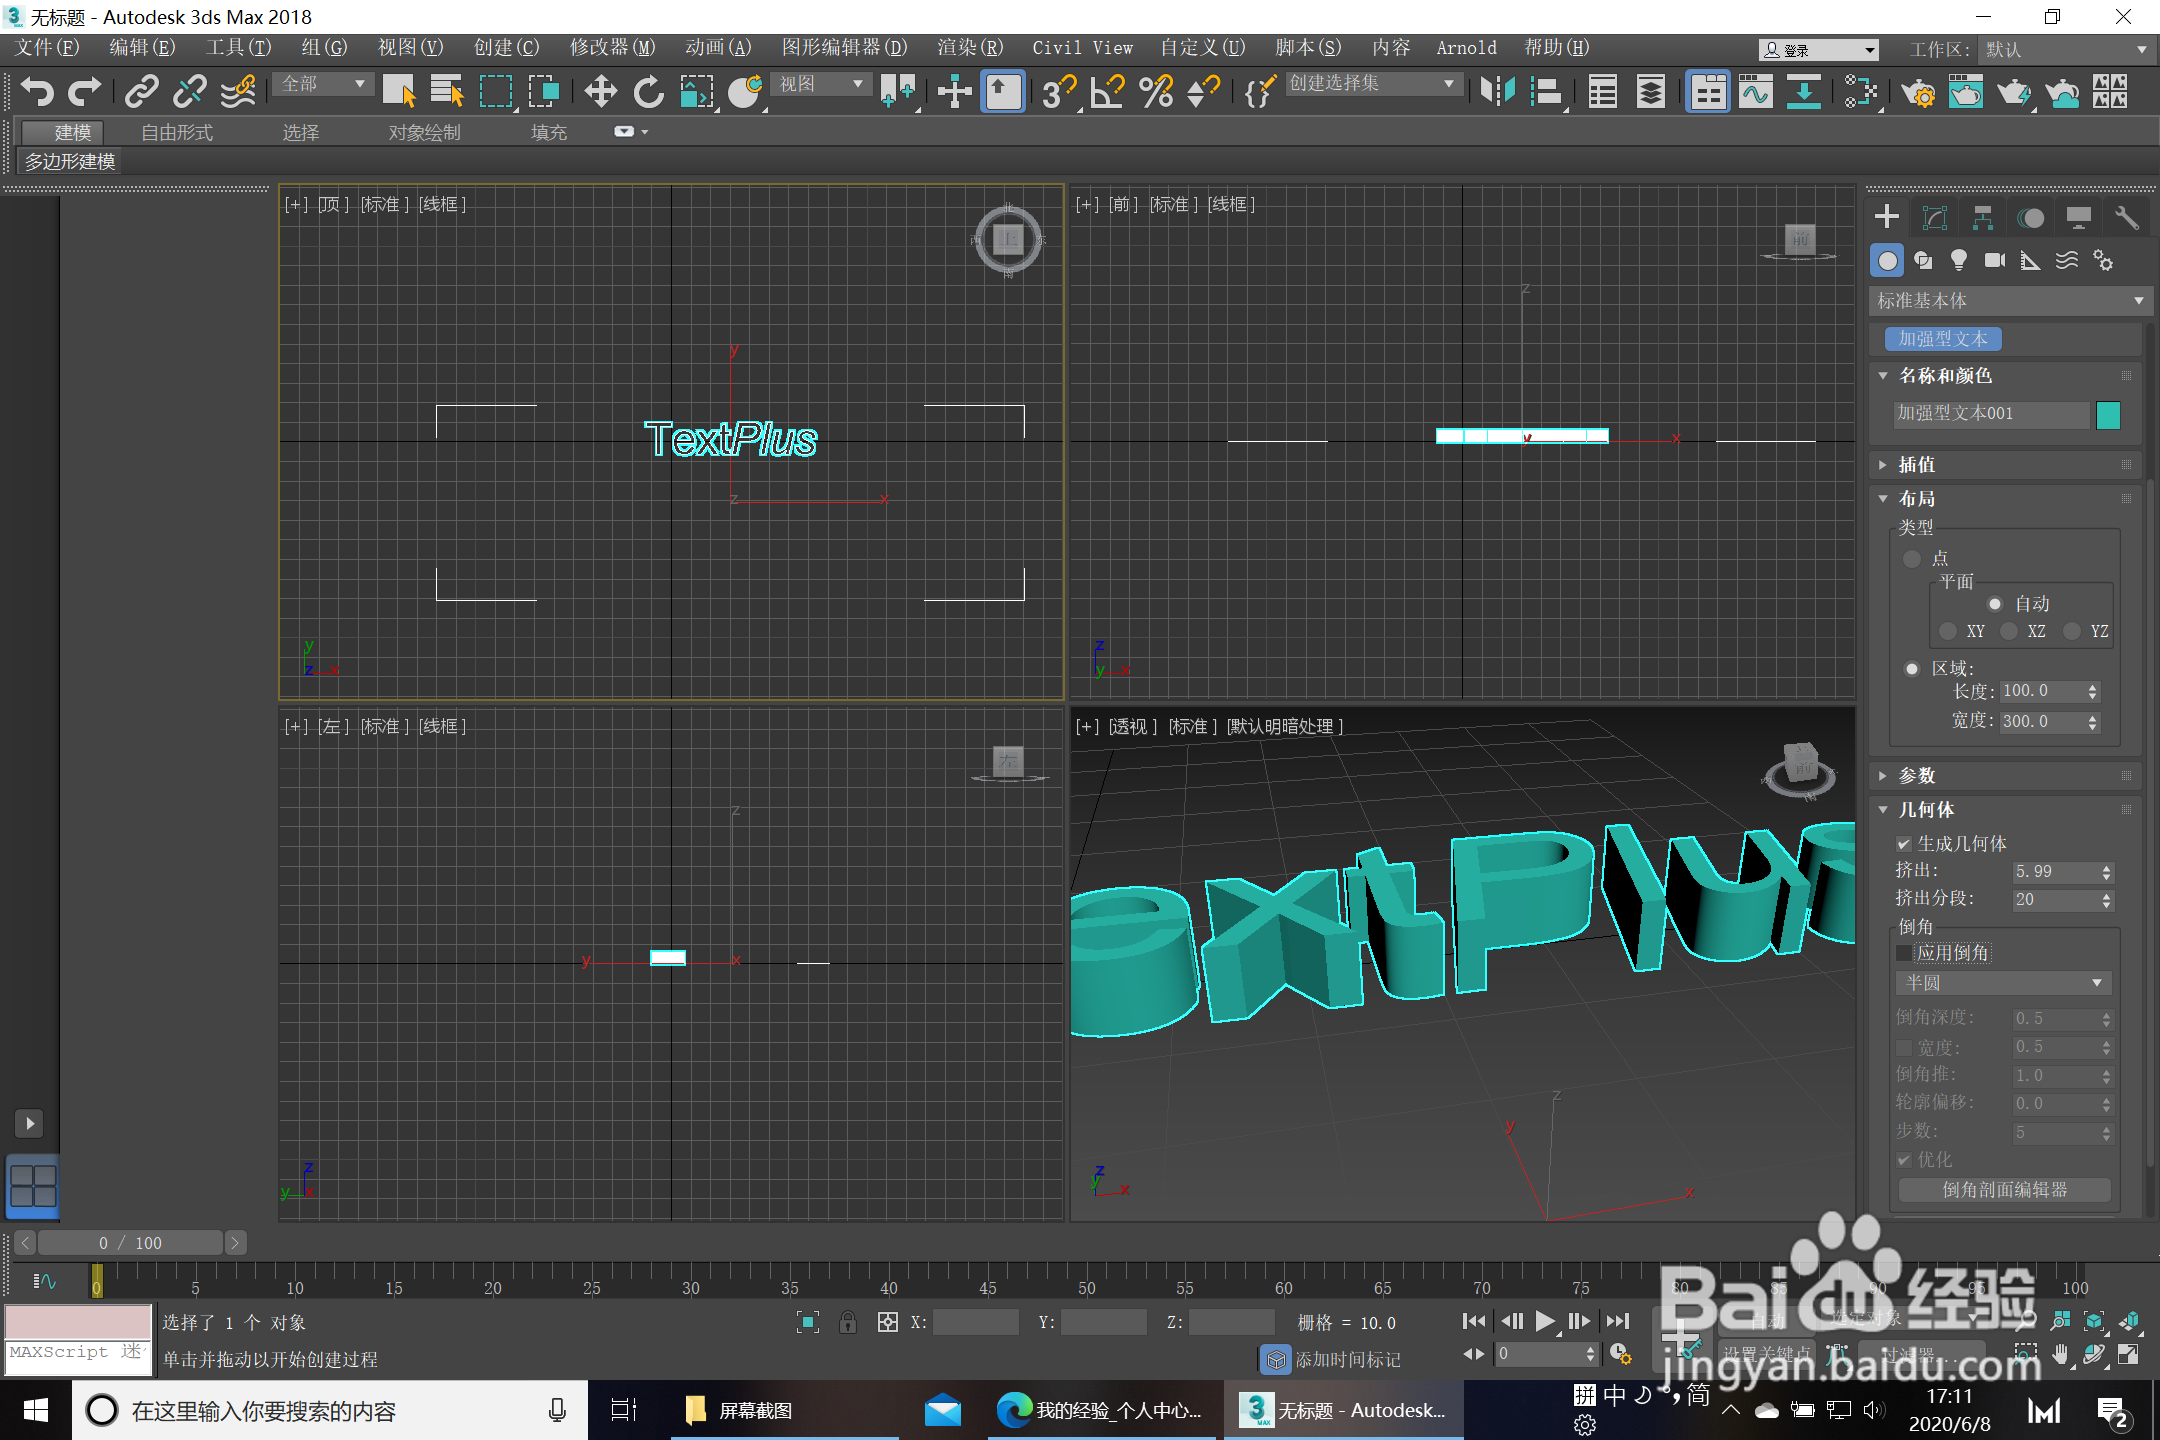The image size is (2160, 1440).
Task: Select the Lights category icon
Action: (1958, 261)
